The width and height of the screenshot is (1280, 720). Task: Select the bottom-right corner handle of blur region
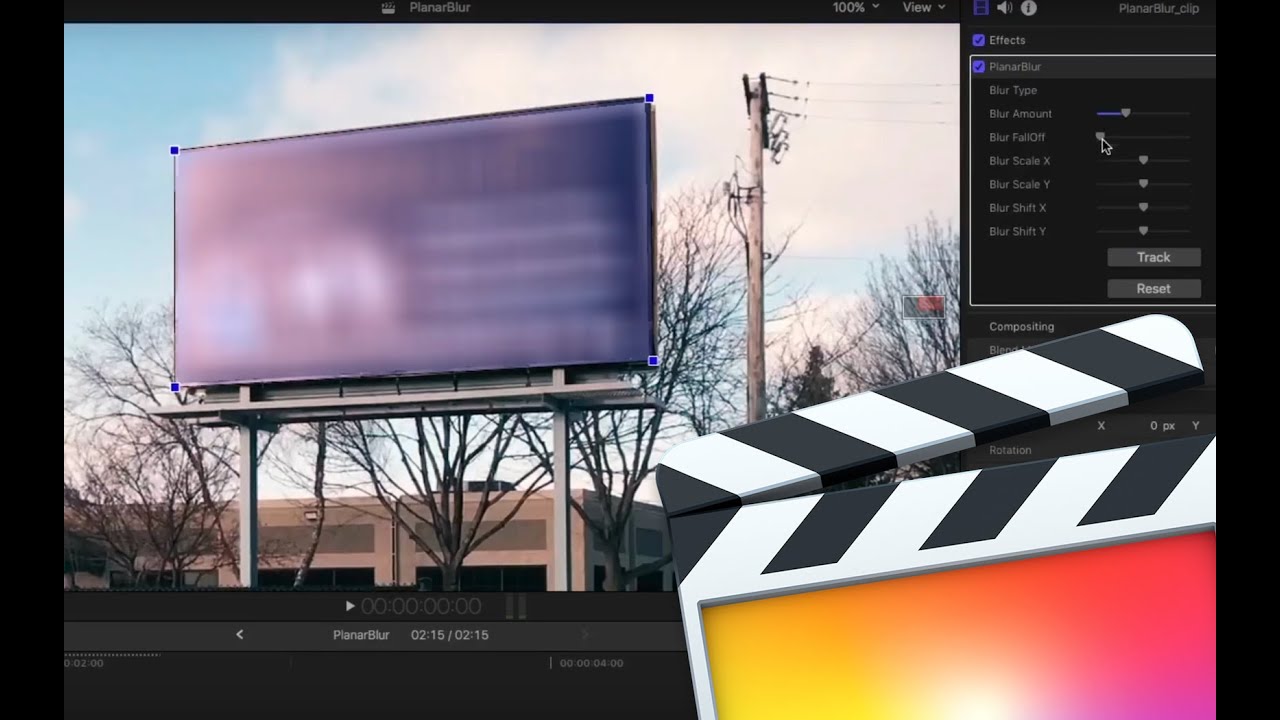click(653, 360)
